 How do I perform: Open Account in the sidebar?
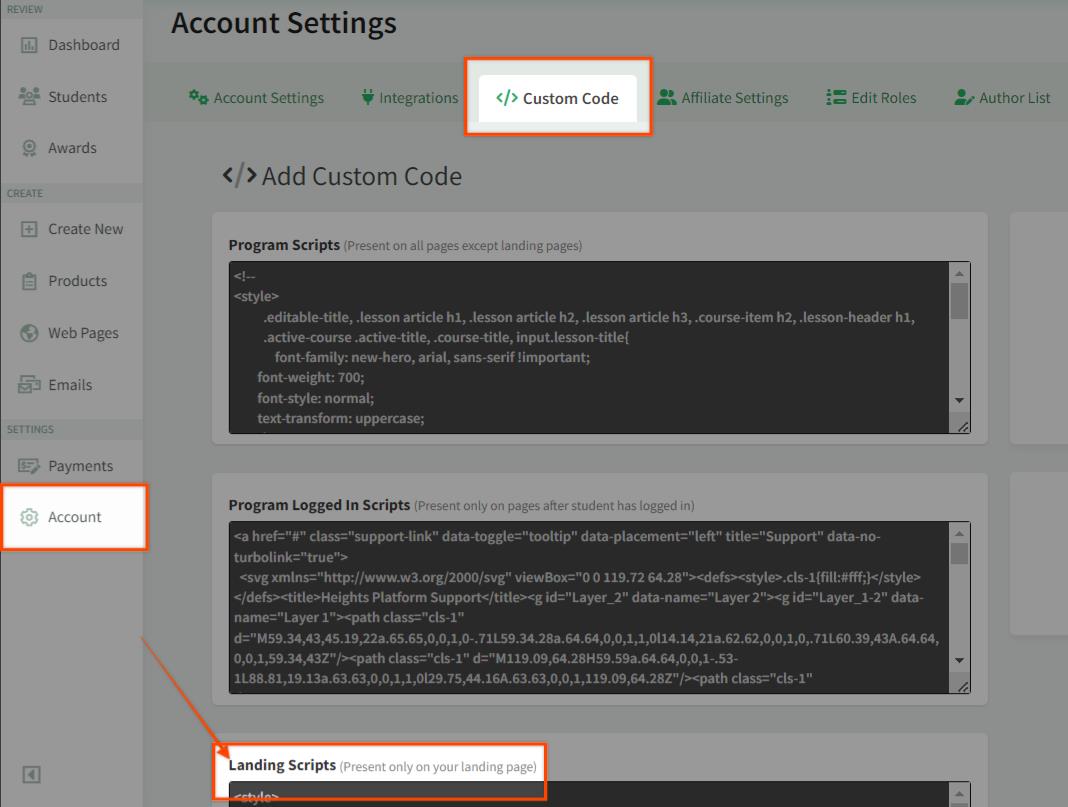(x=74, y=517)
